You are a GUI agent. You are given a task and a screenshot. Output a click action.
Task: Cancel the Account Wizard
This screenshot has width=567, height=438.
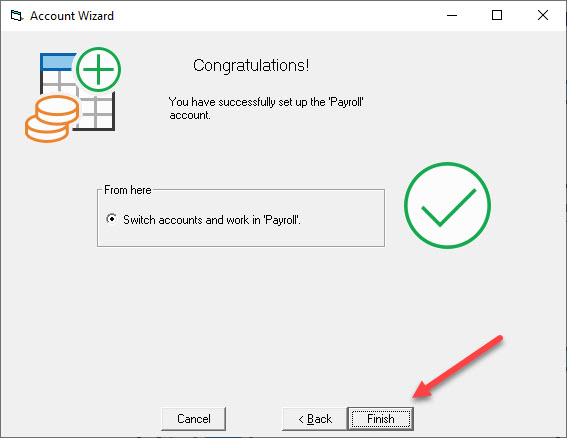tap(193, 419)
